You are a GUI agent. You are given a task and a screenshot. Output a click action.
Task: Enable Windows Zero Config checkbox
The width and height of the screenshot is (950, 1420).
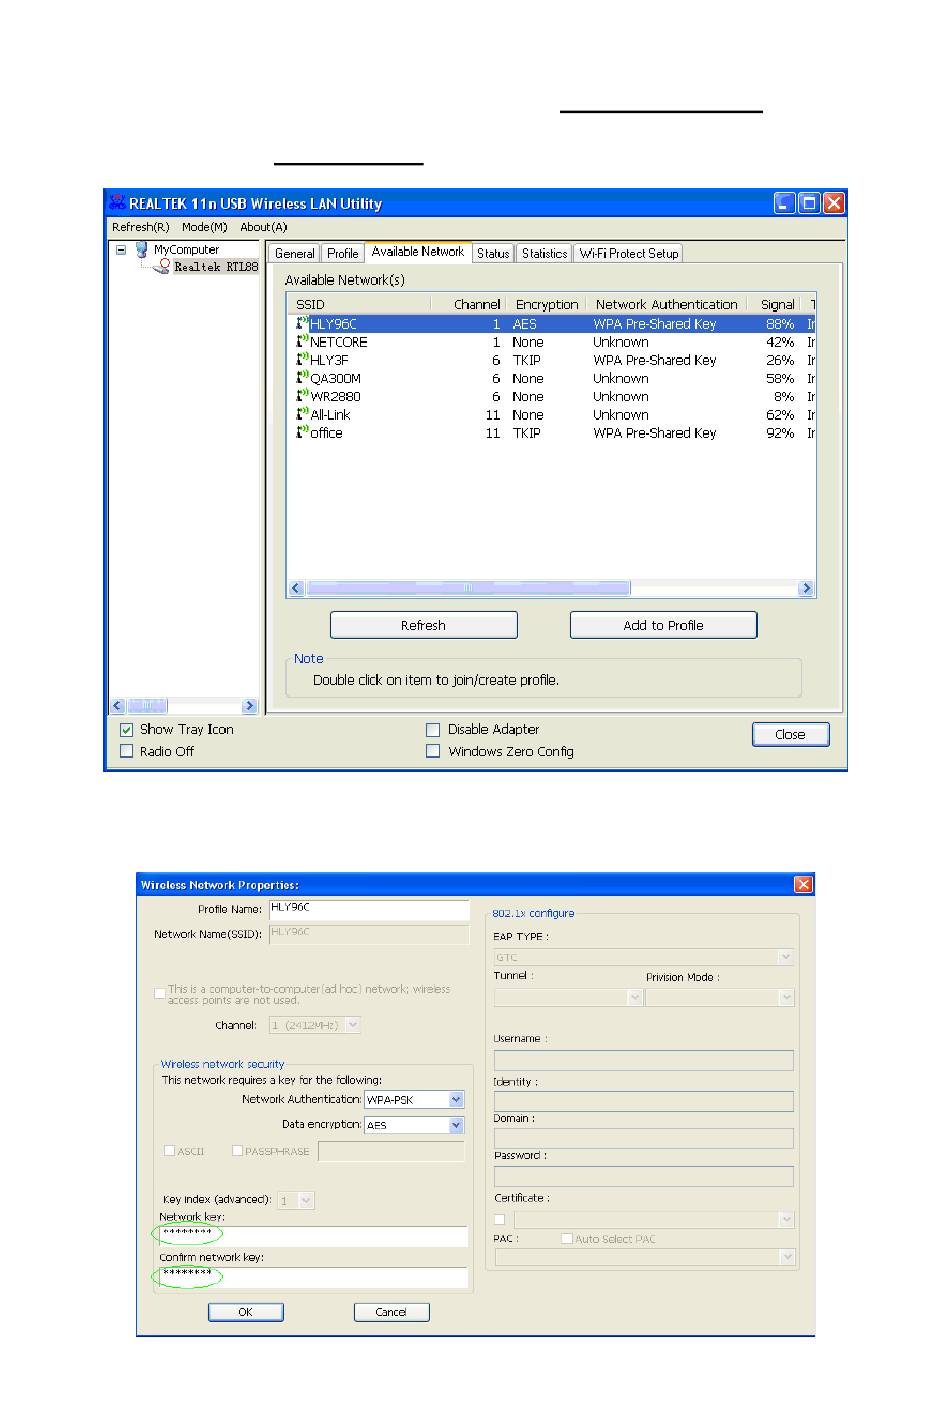pos(433,751)
